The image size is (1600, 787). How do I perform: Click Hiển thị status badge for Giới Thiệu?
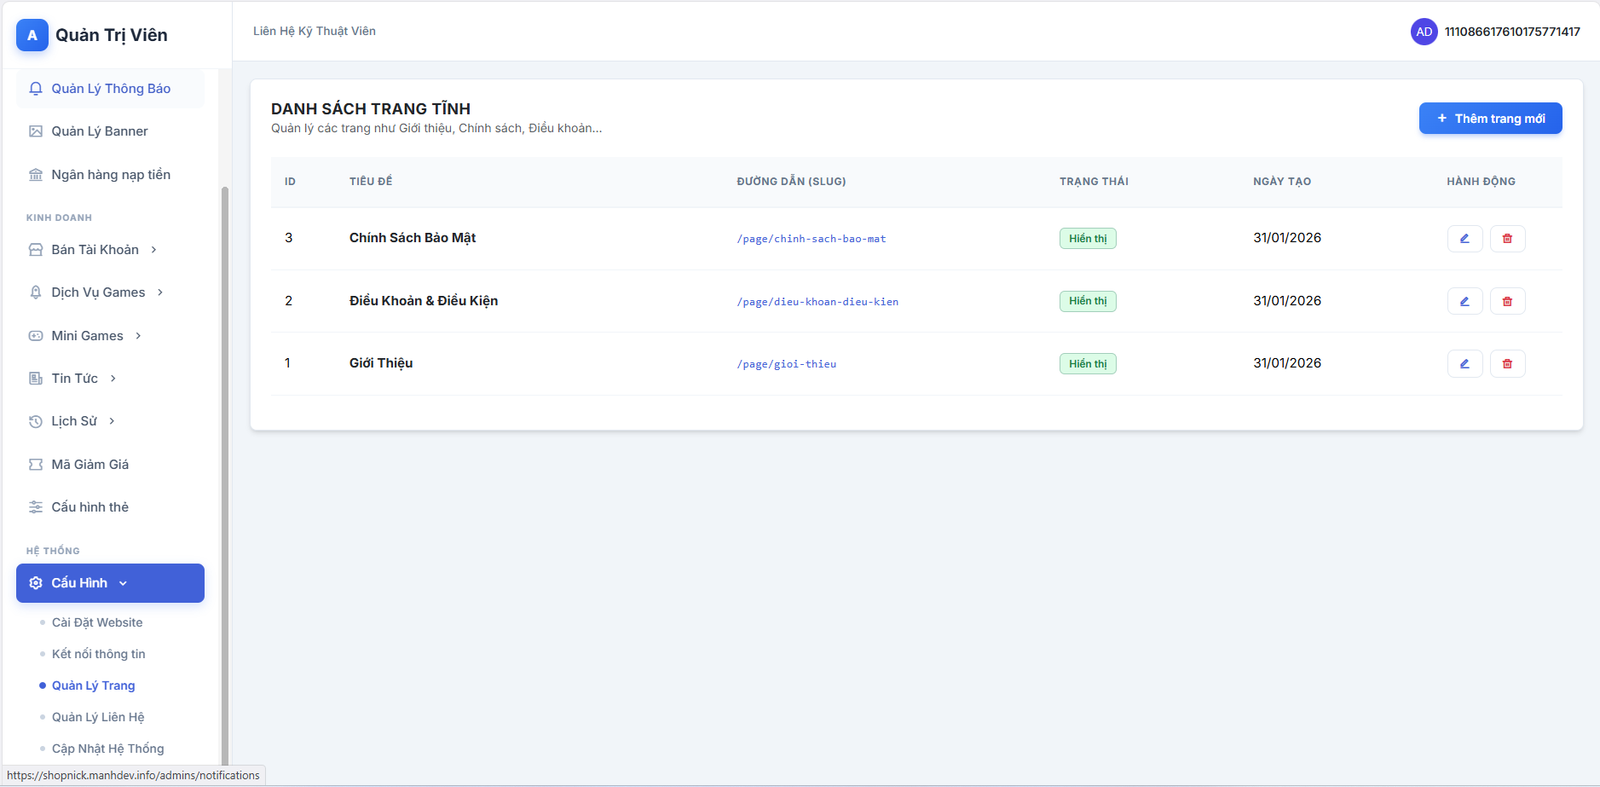pos(1087,364)
